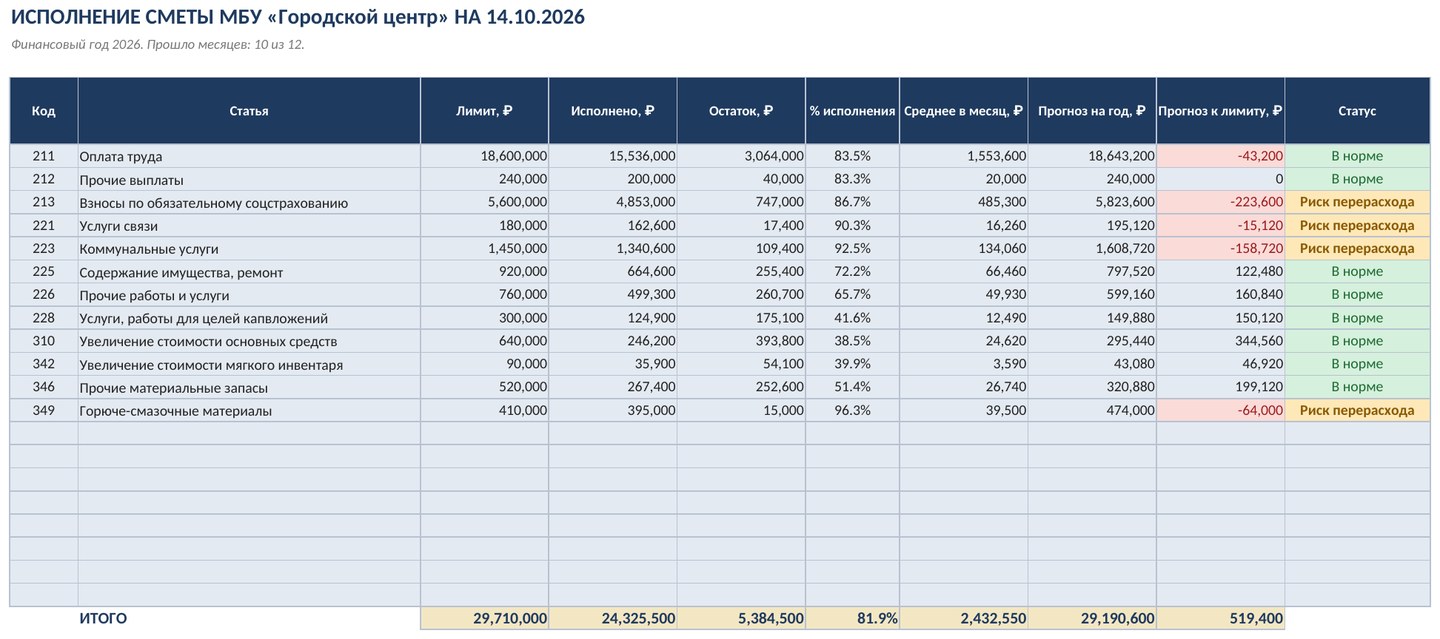Select percent cell '96.3%'
1440x639 pixels.
point(853,410)
